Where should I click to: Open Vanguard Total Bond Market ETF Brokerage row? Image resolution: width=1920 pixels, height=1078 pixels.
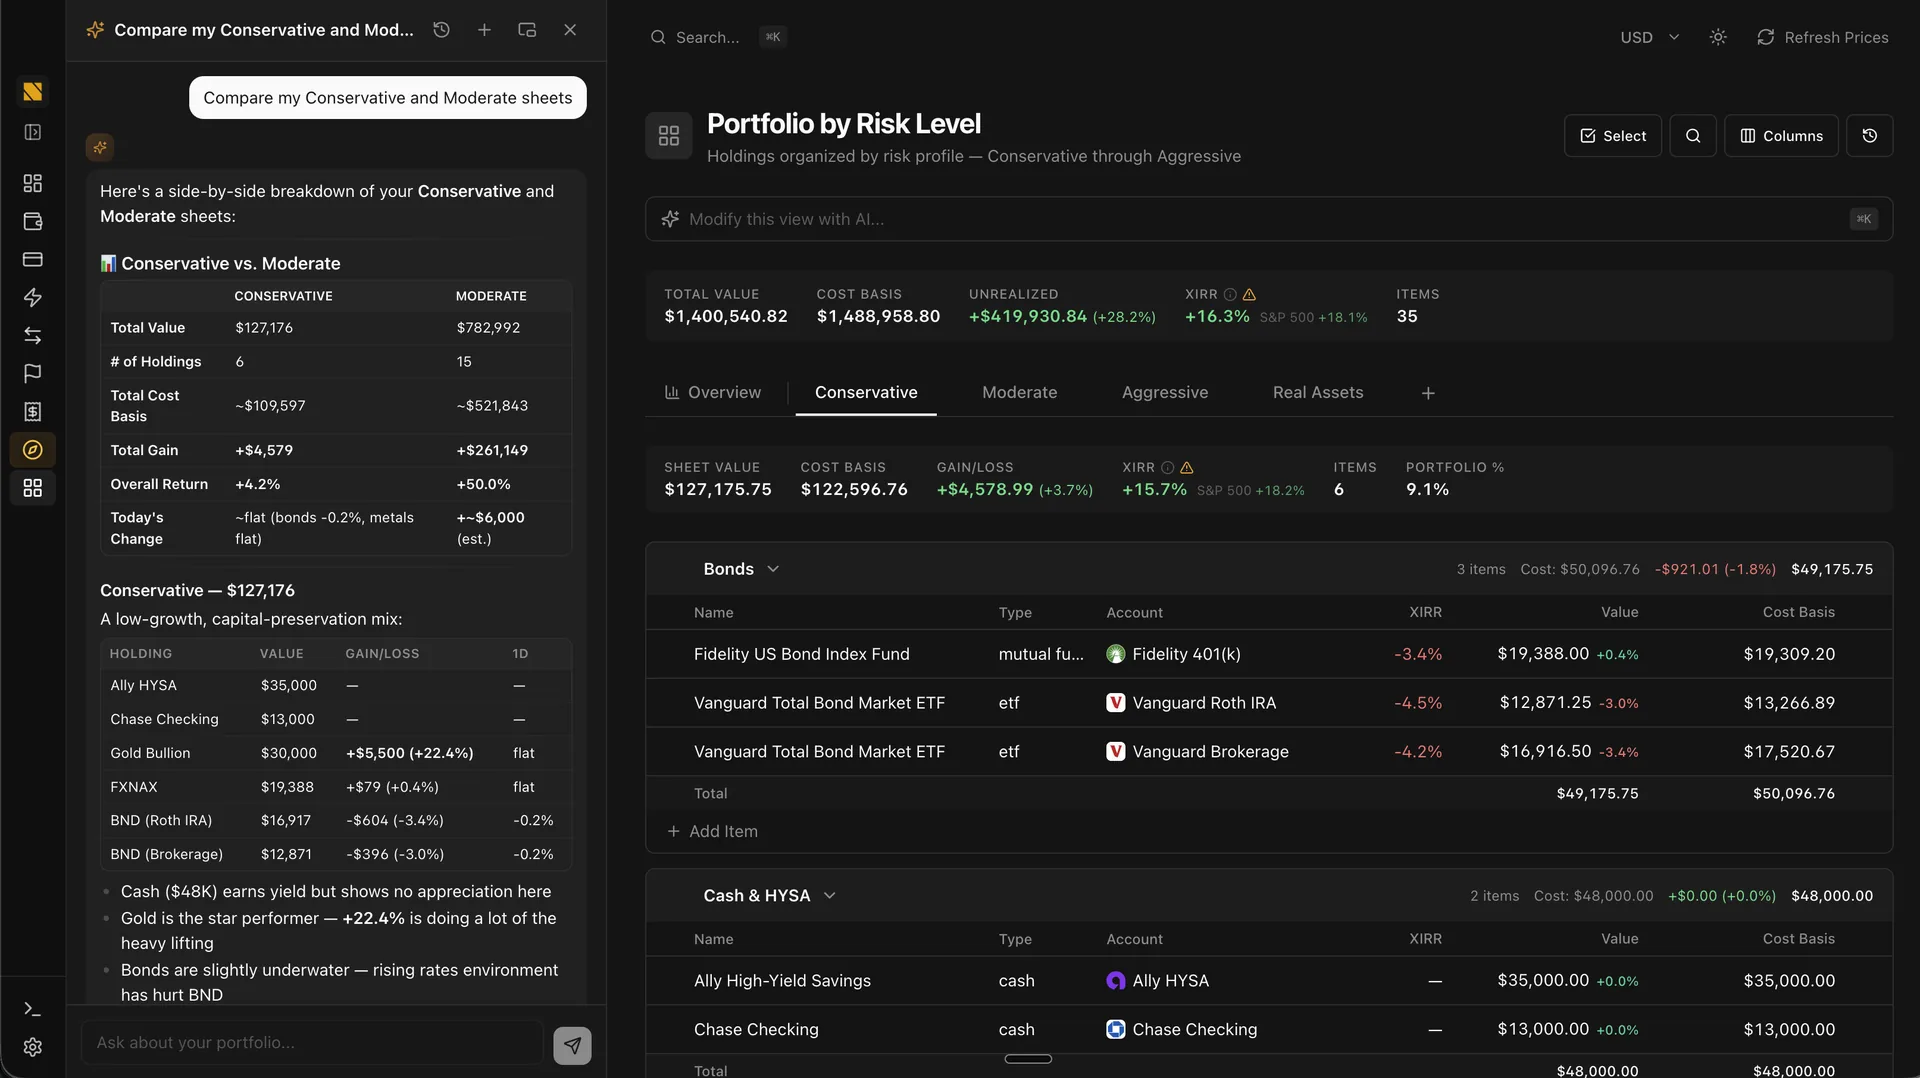click(x=1268, y=752)
